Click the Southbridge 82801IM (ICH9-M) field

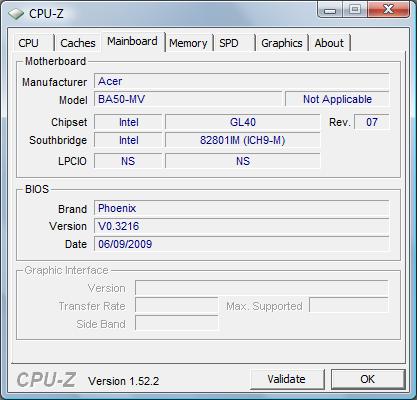[243, 140]
